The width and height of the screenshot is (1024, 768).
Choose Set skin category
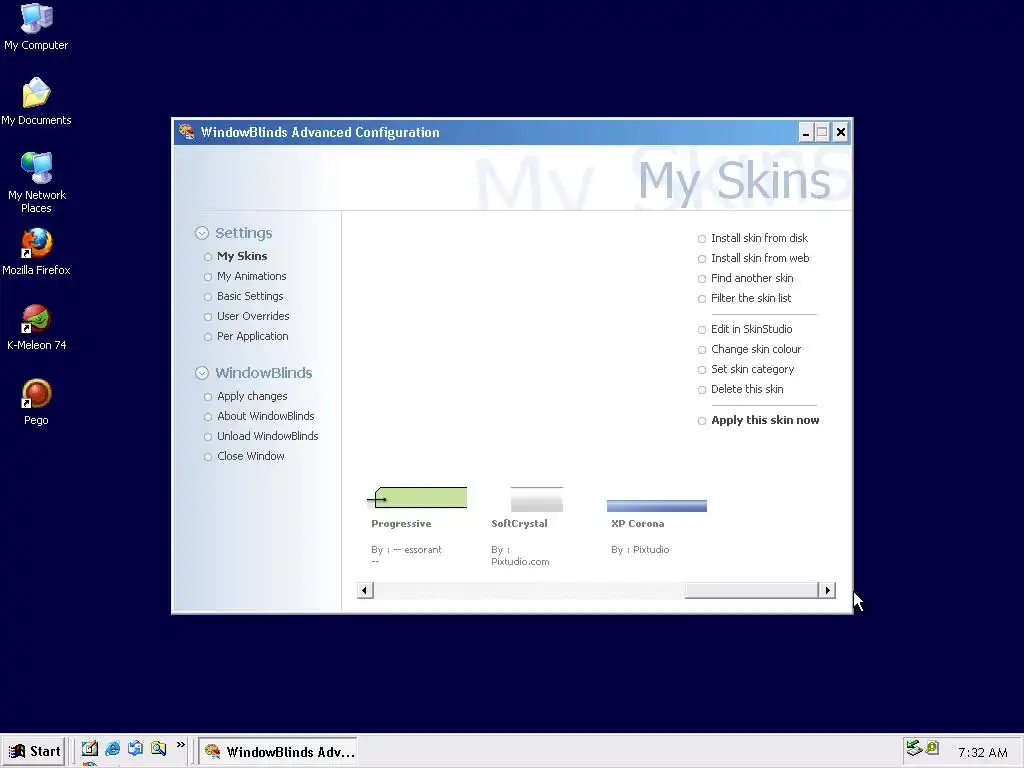[x=752, y=370]
